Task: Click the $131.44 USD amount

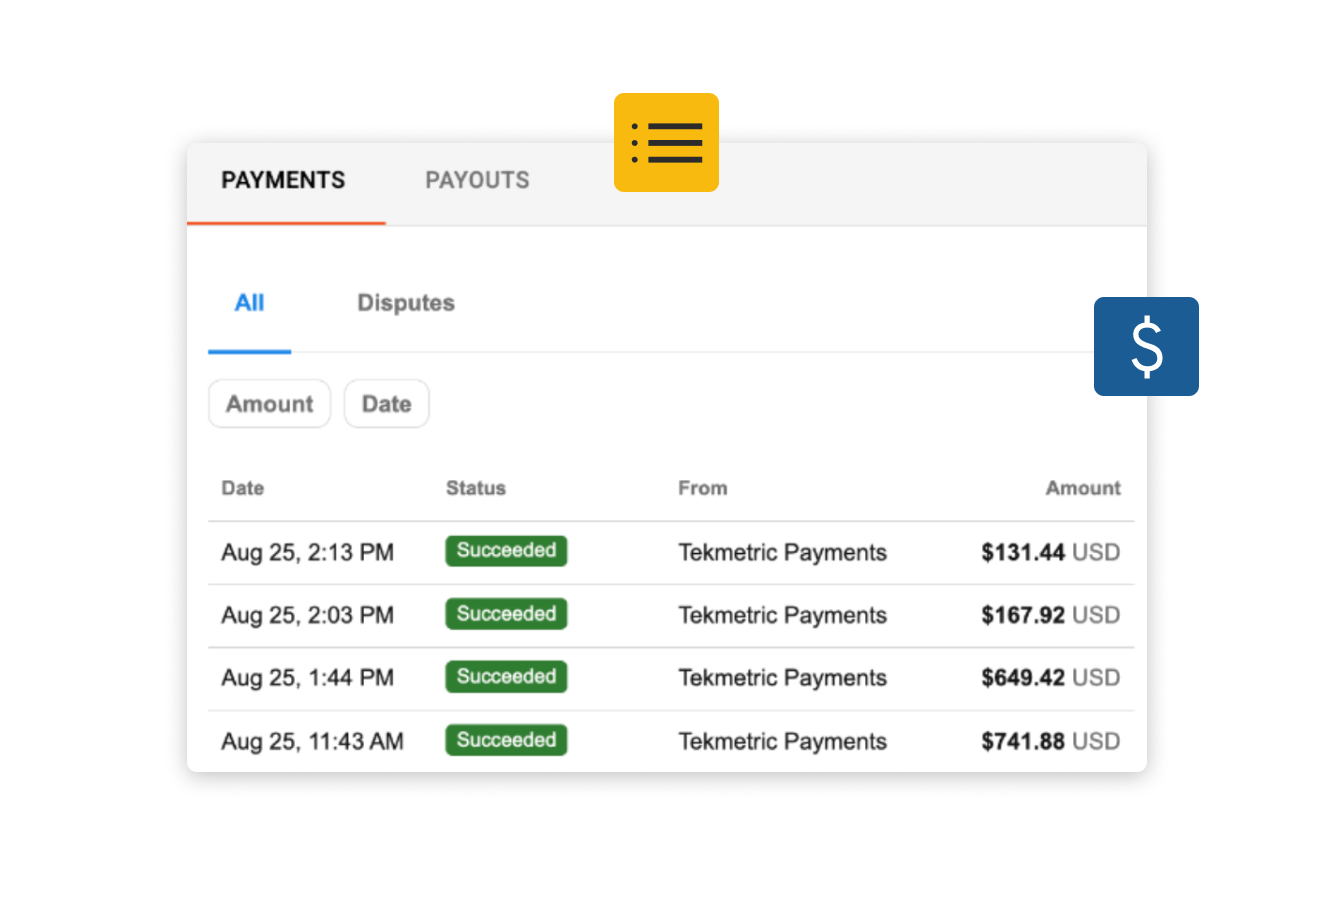Action: tap(1050, 552)
